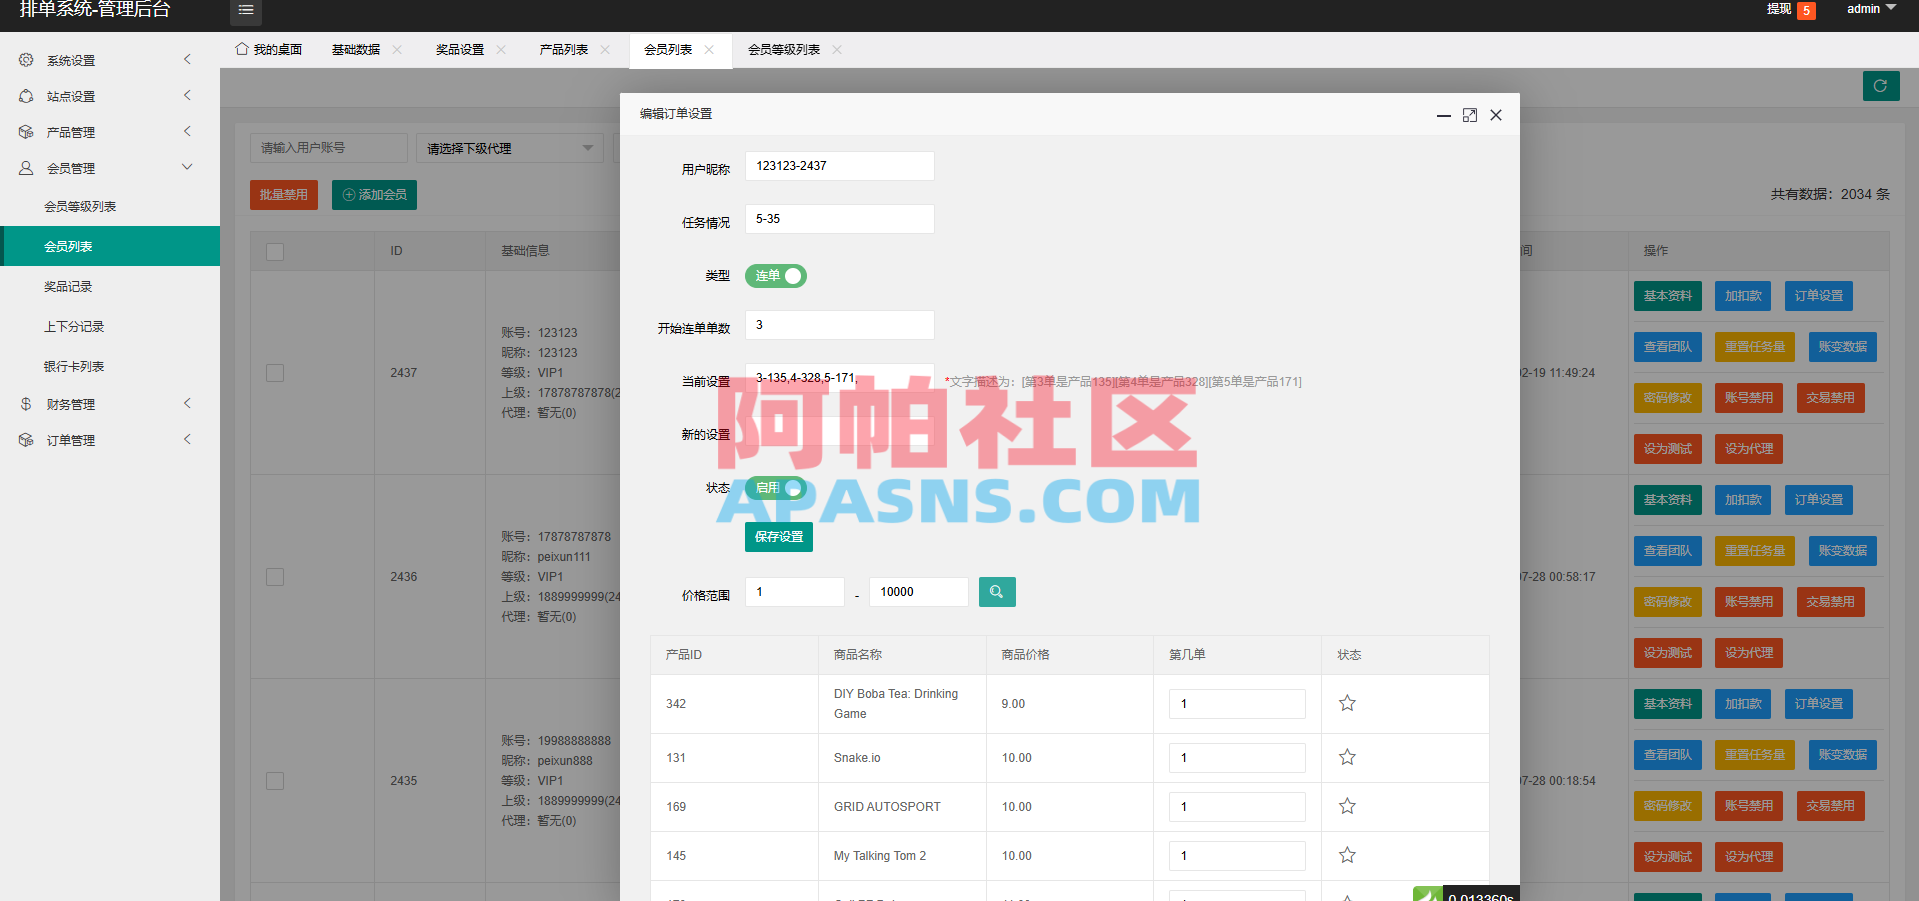The image size is (1919, 901).
Task: Collapse the 会员管理 submenu chevron
Action: [187, 167]
